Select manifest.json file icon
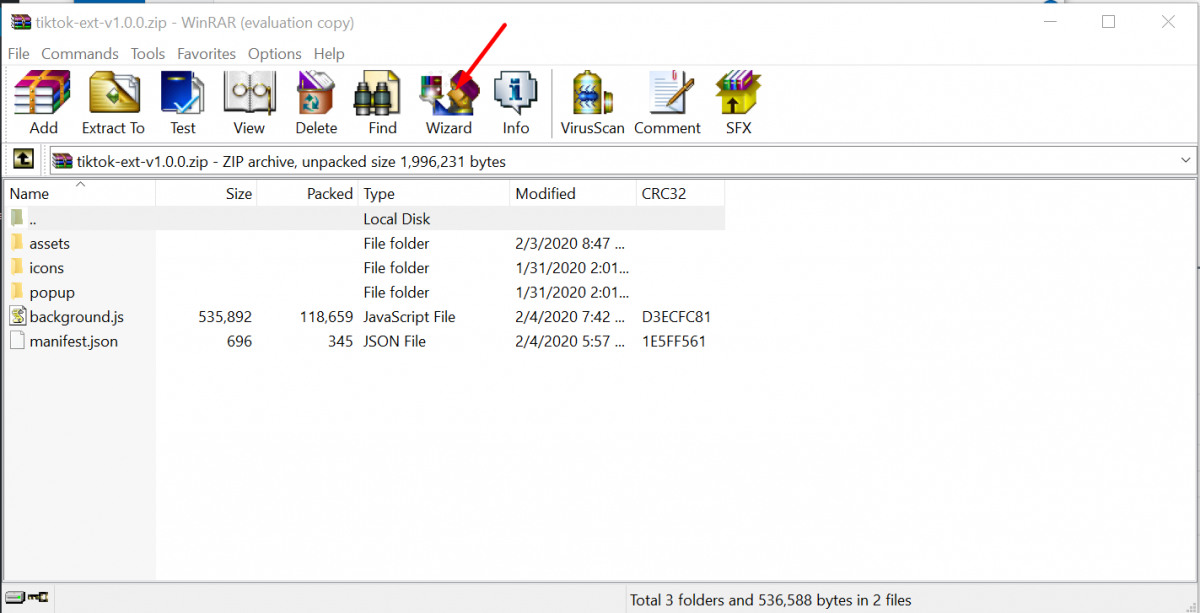The width and height of the screenshot is (1200, 613). pyautogui.click(x=17, y=341)
